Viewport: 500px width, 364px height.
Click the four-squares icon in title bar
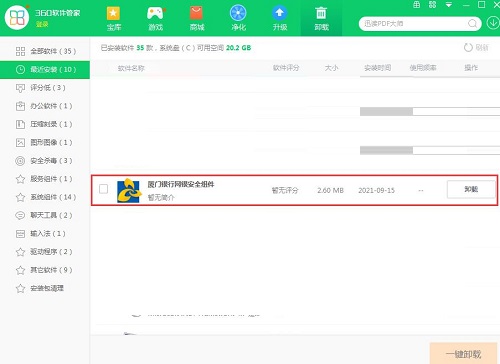433,5
